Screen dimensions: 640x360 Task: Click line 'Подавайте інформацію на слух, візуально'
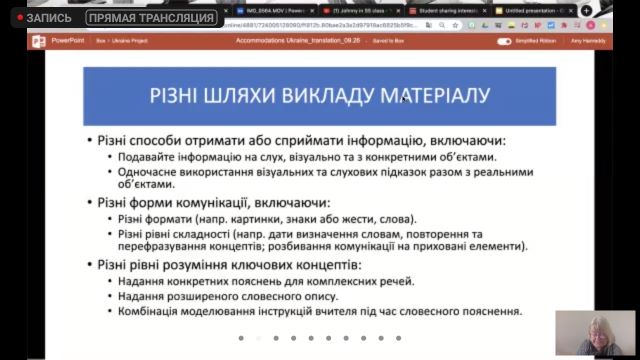307,157
